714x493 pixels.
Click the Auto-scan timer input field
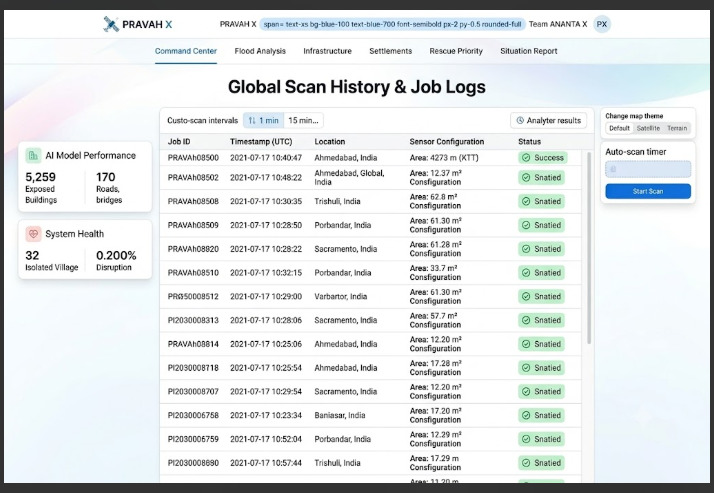point(648,169)
